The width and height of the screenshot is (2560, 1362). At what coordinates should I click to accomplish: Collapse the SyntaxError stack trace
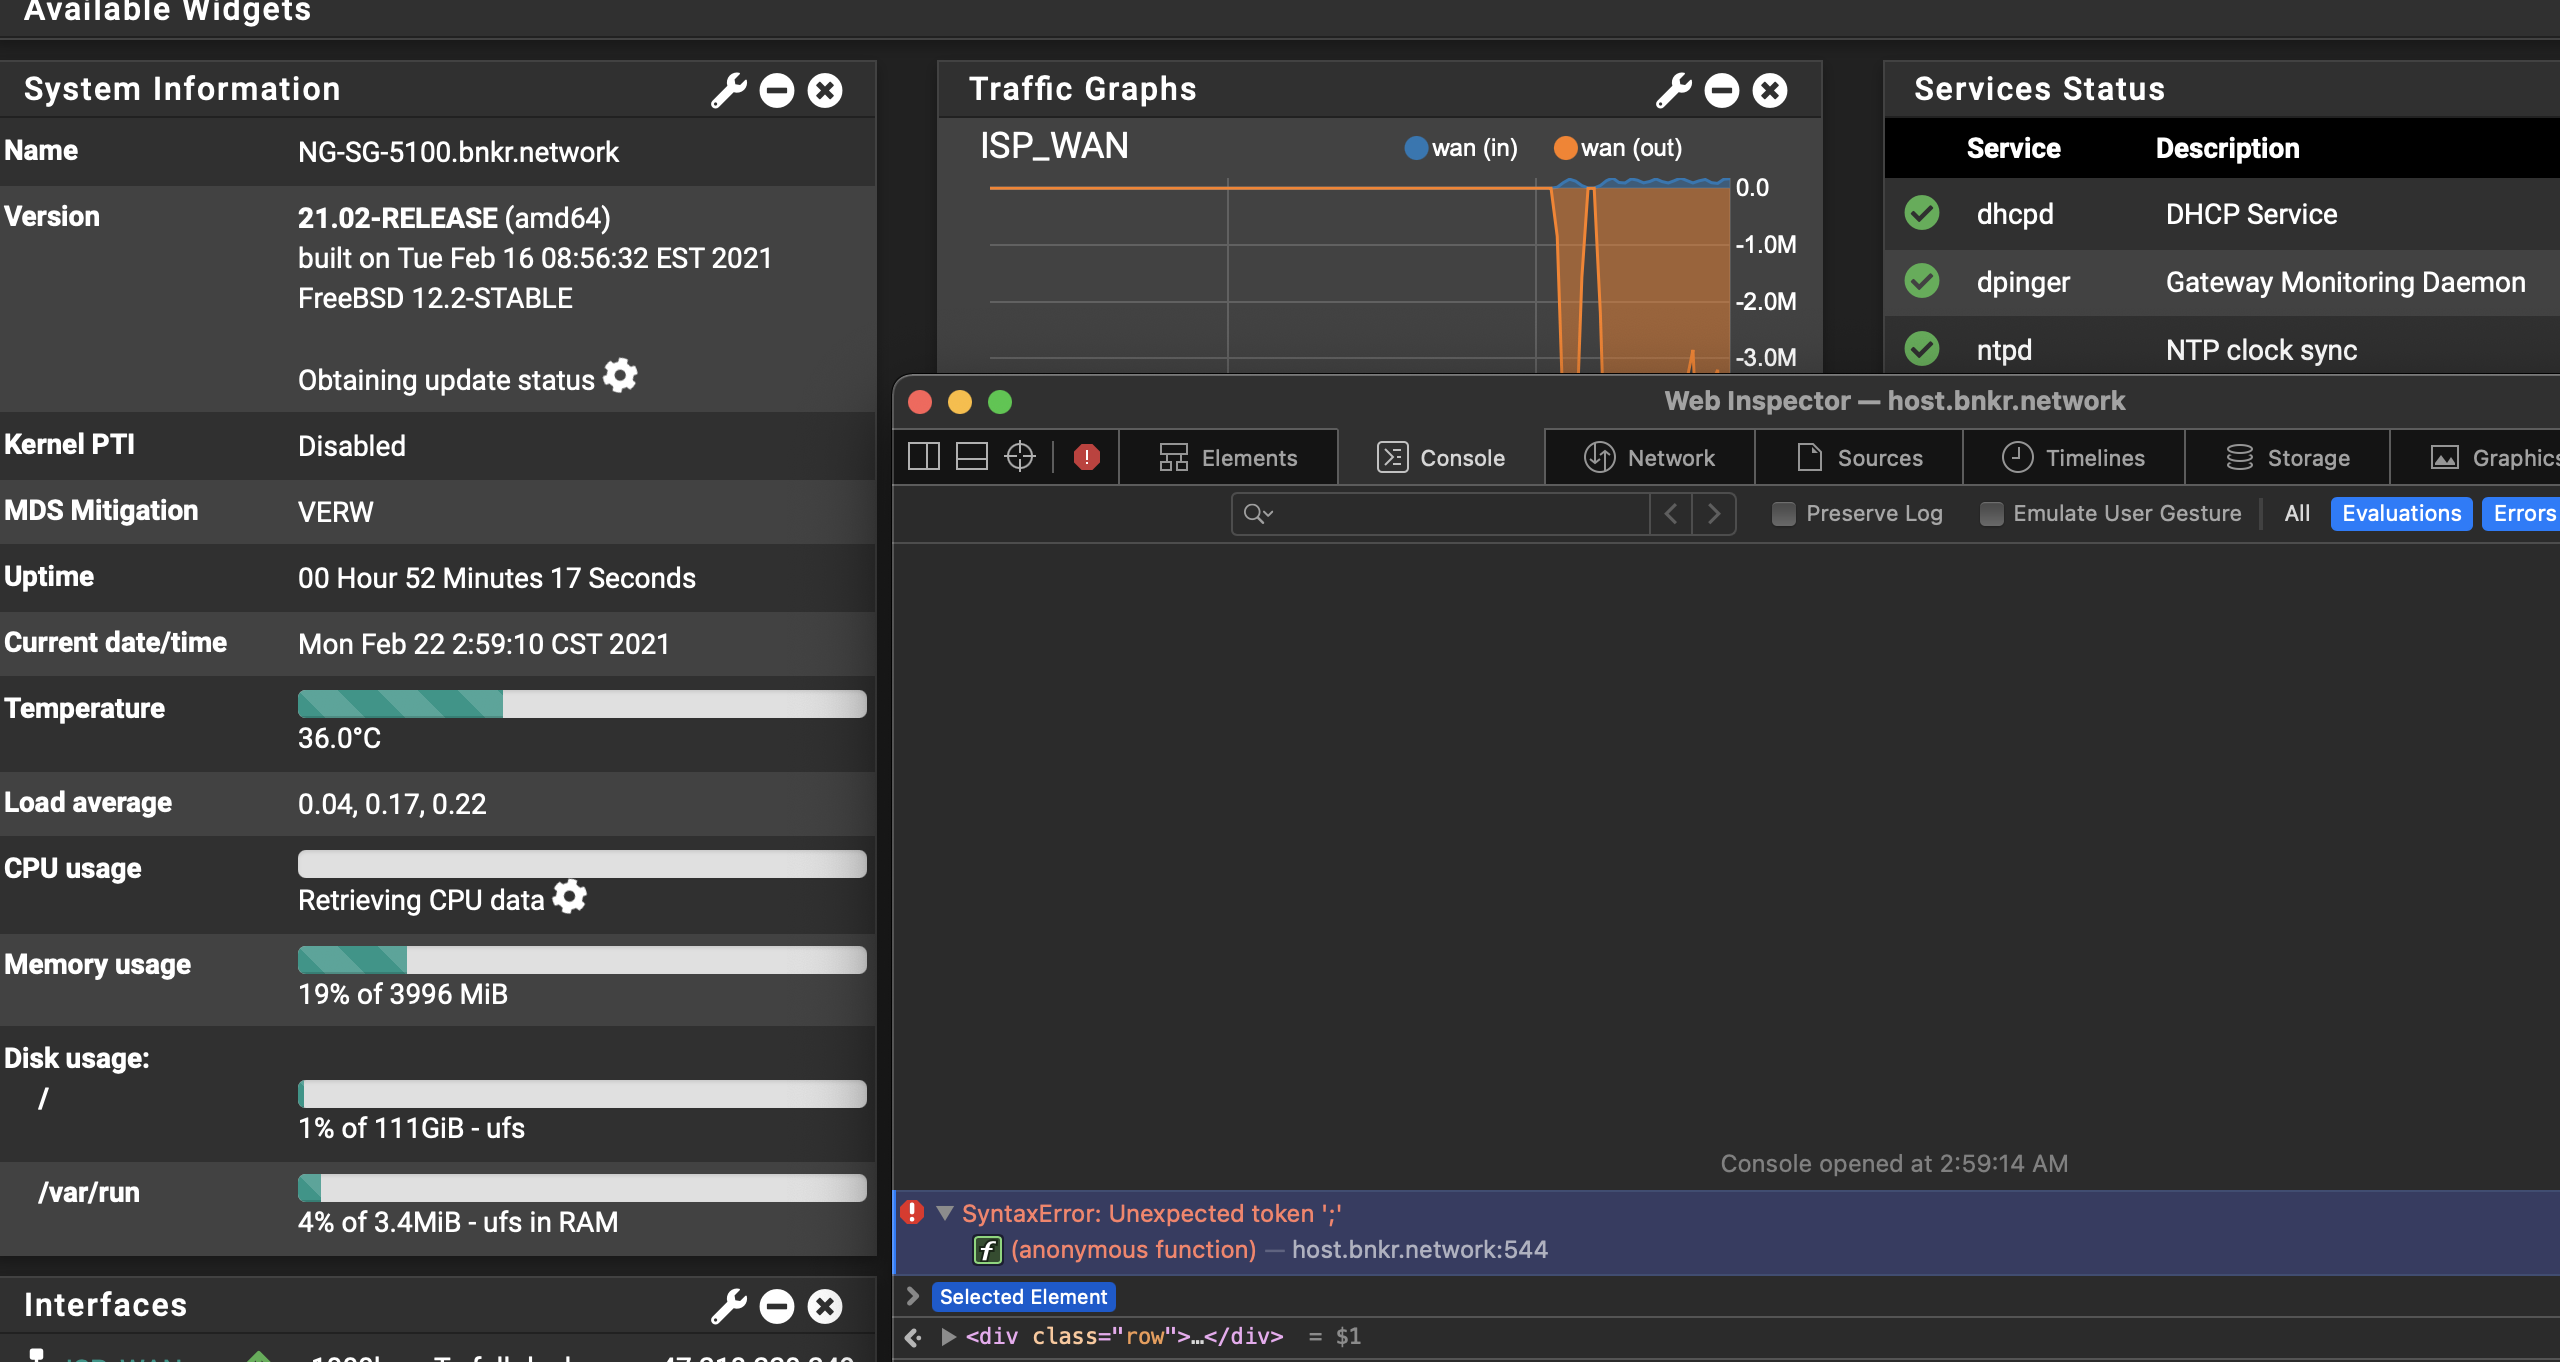tap(944, 1213)
